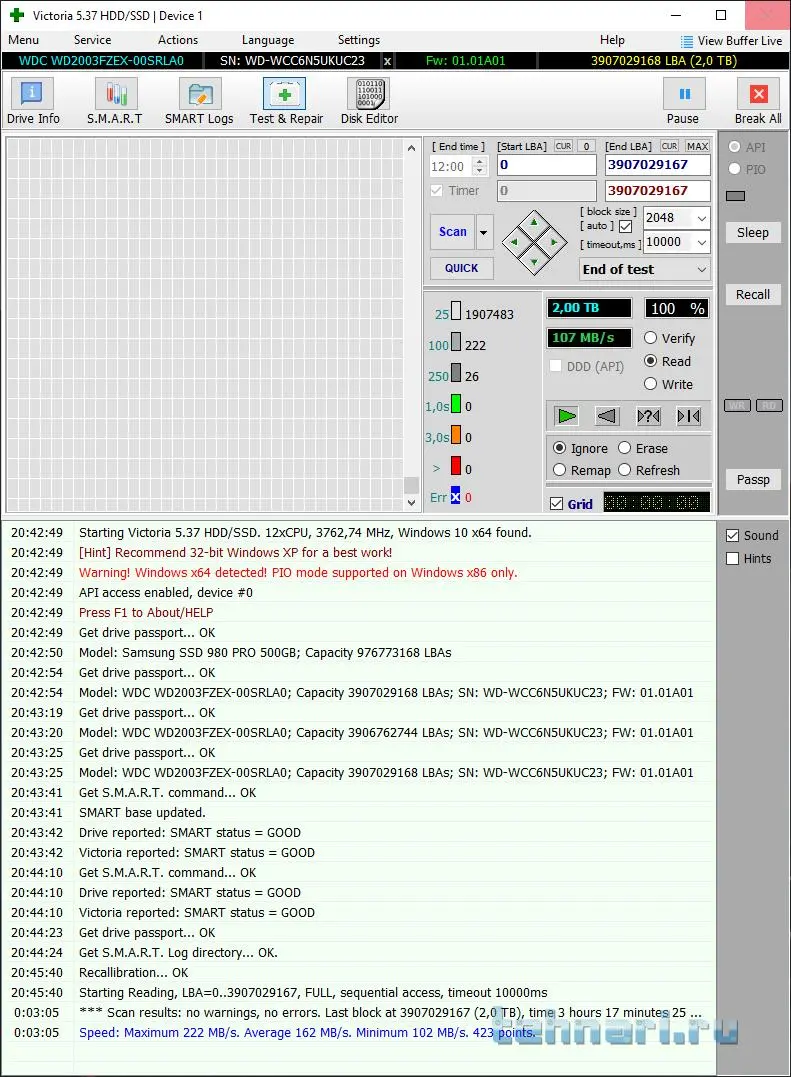Select the PIO mode radio
This screenshot has height=1077, width=791.
coord(735,169)
